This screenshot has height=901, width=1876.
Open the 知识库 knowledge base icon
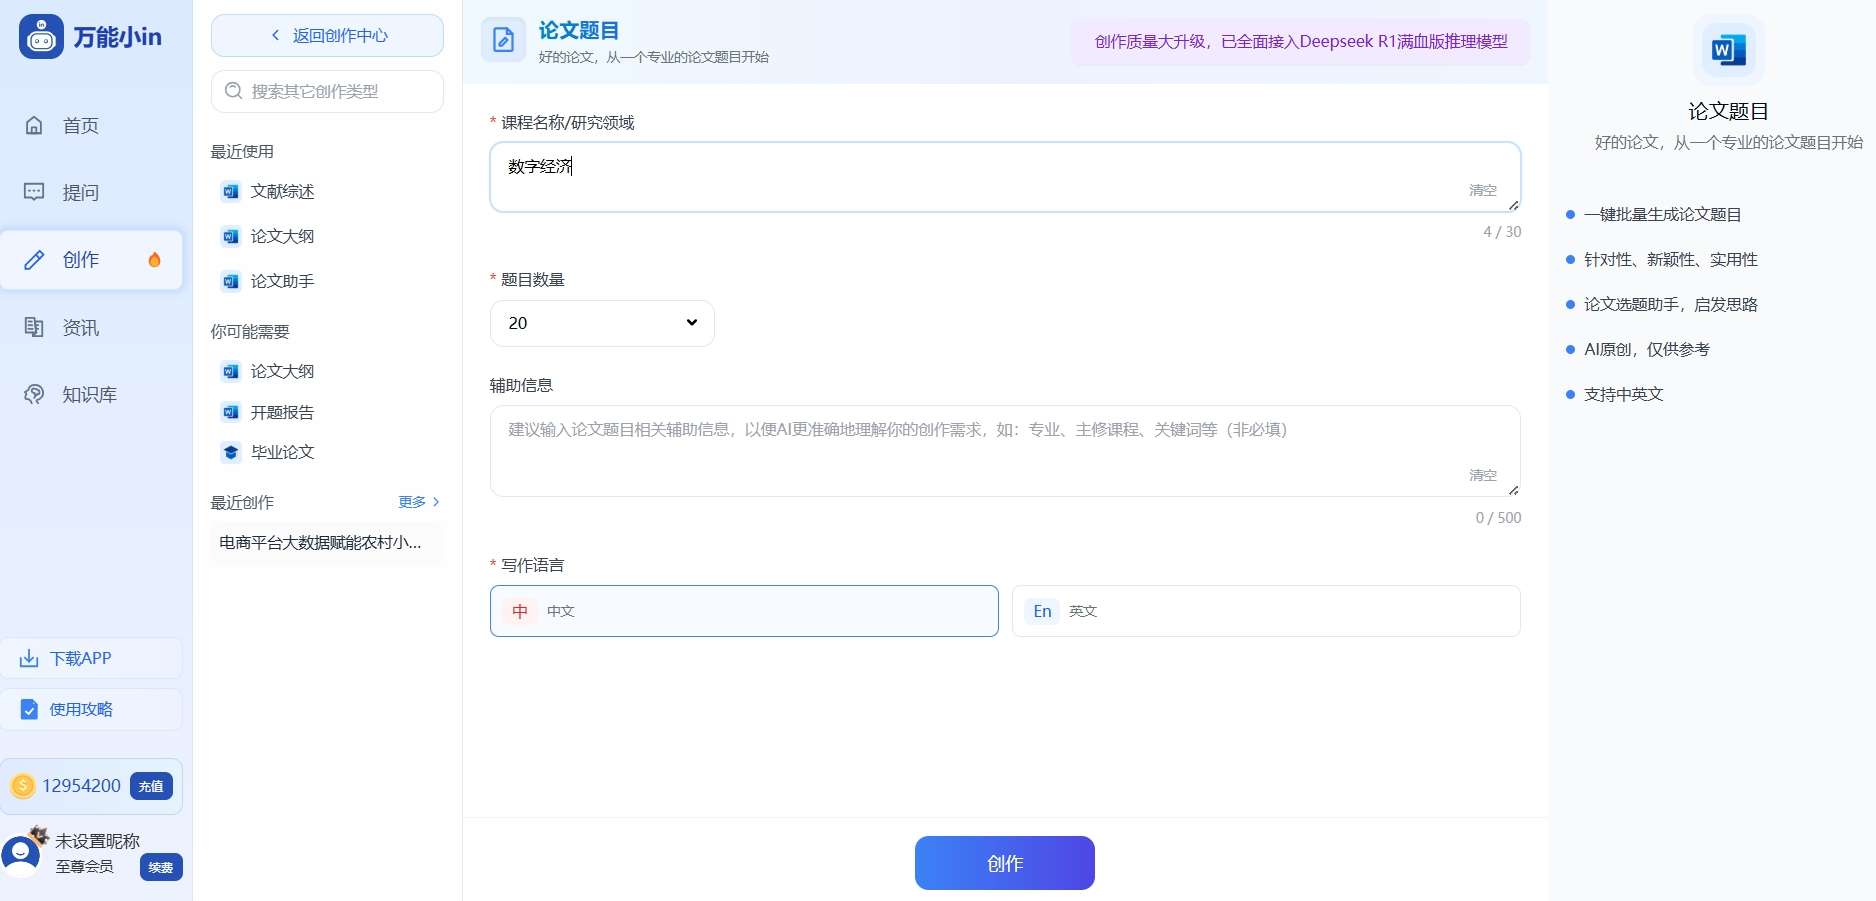point(33,393)
